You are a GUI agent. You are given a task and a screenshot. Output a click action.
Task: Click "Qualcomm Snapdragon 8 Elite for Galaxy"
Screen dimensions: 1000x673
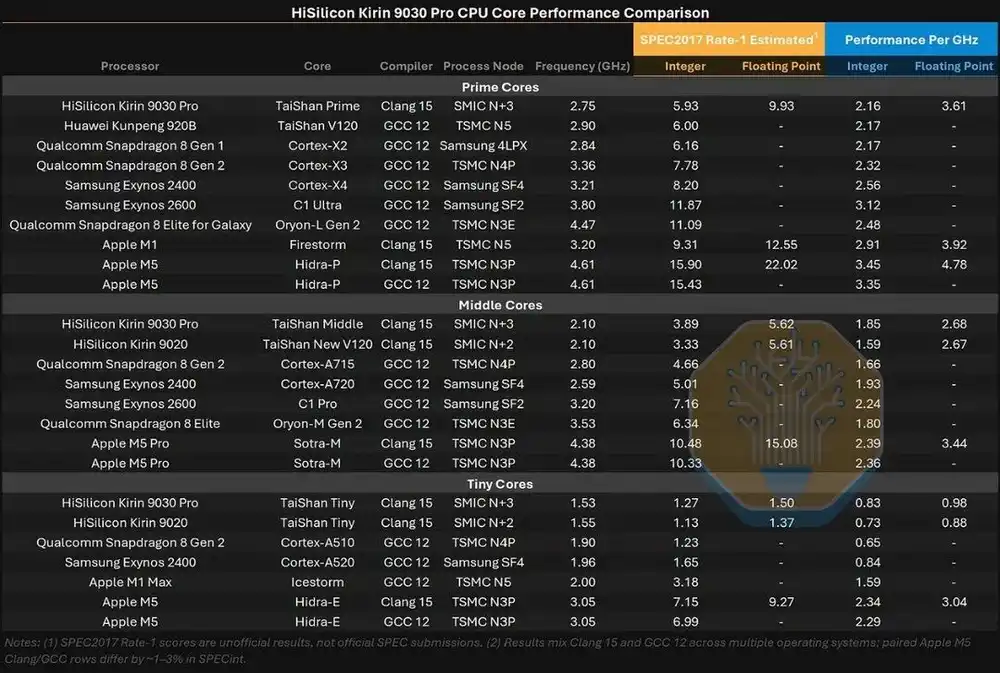point(130,225)
